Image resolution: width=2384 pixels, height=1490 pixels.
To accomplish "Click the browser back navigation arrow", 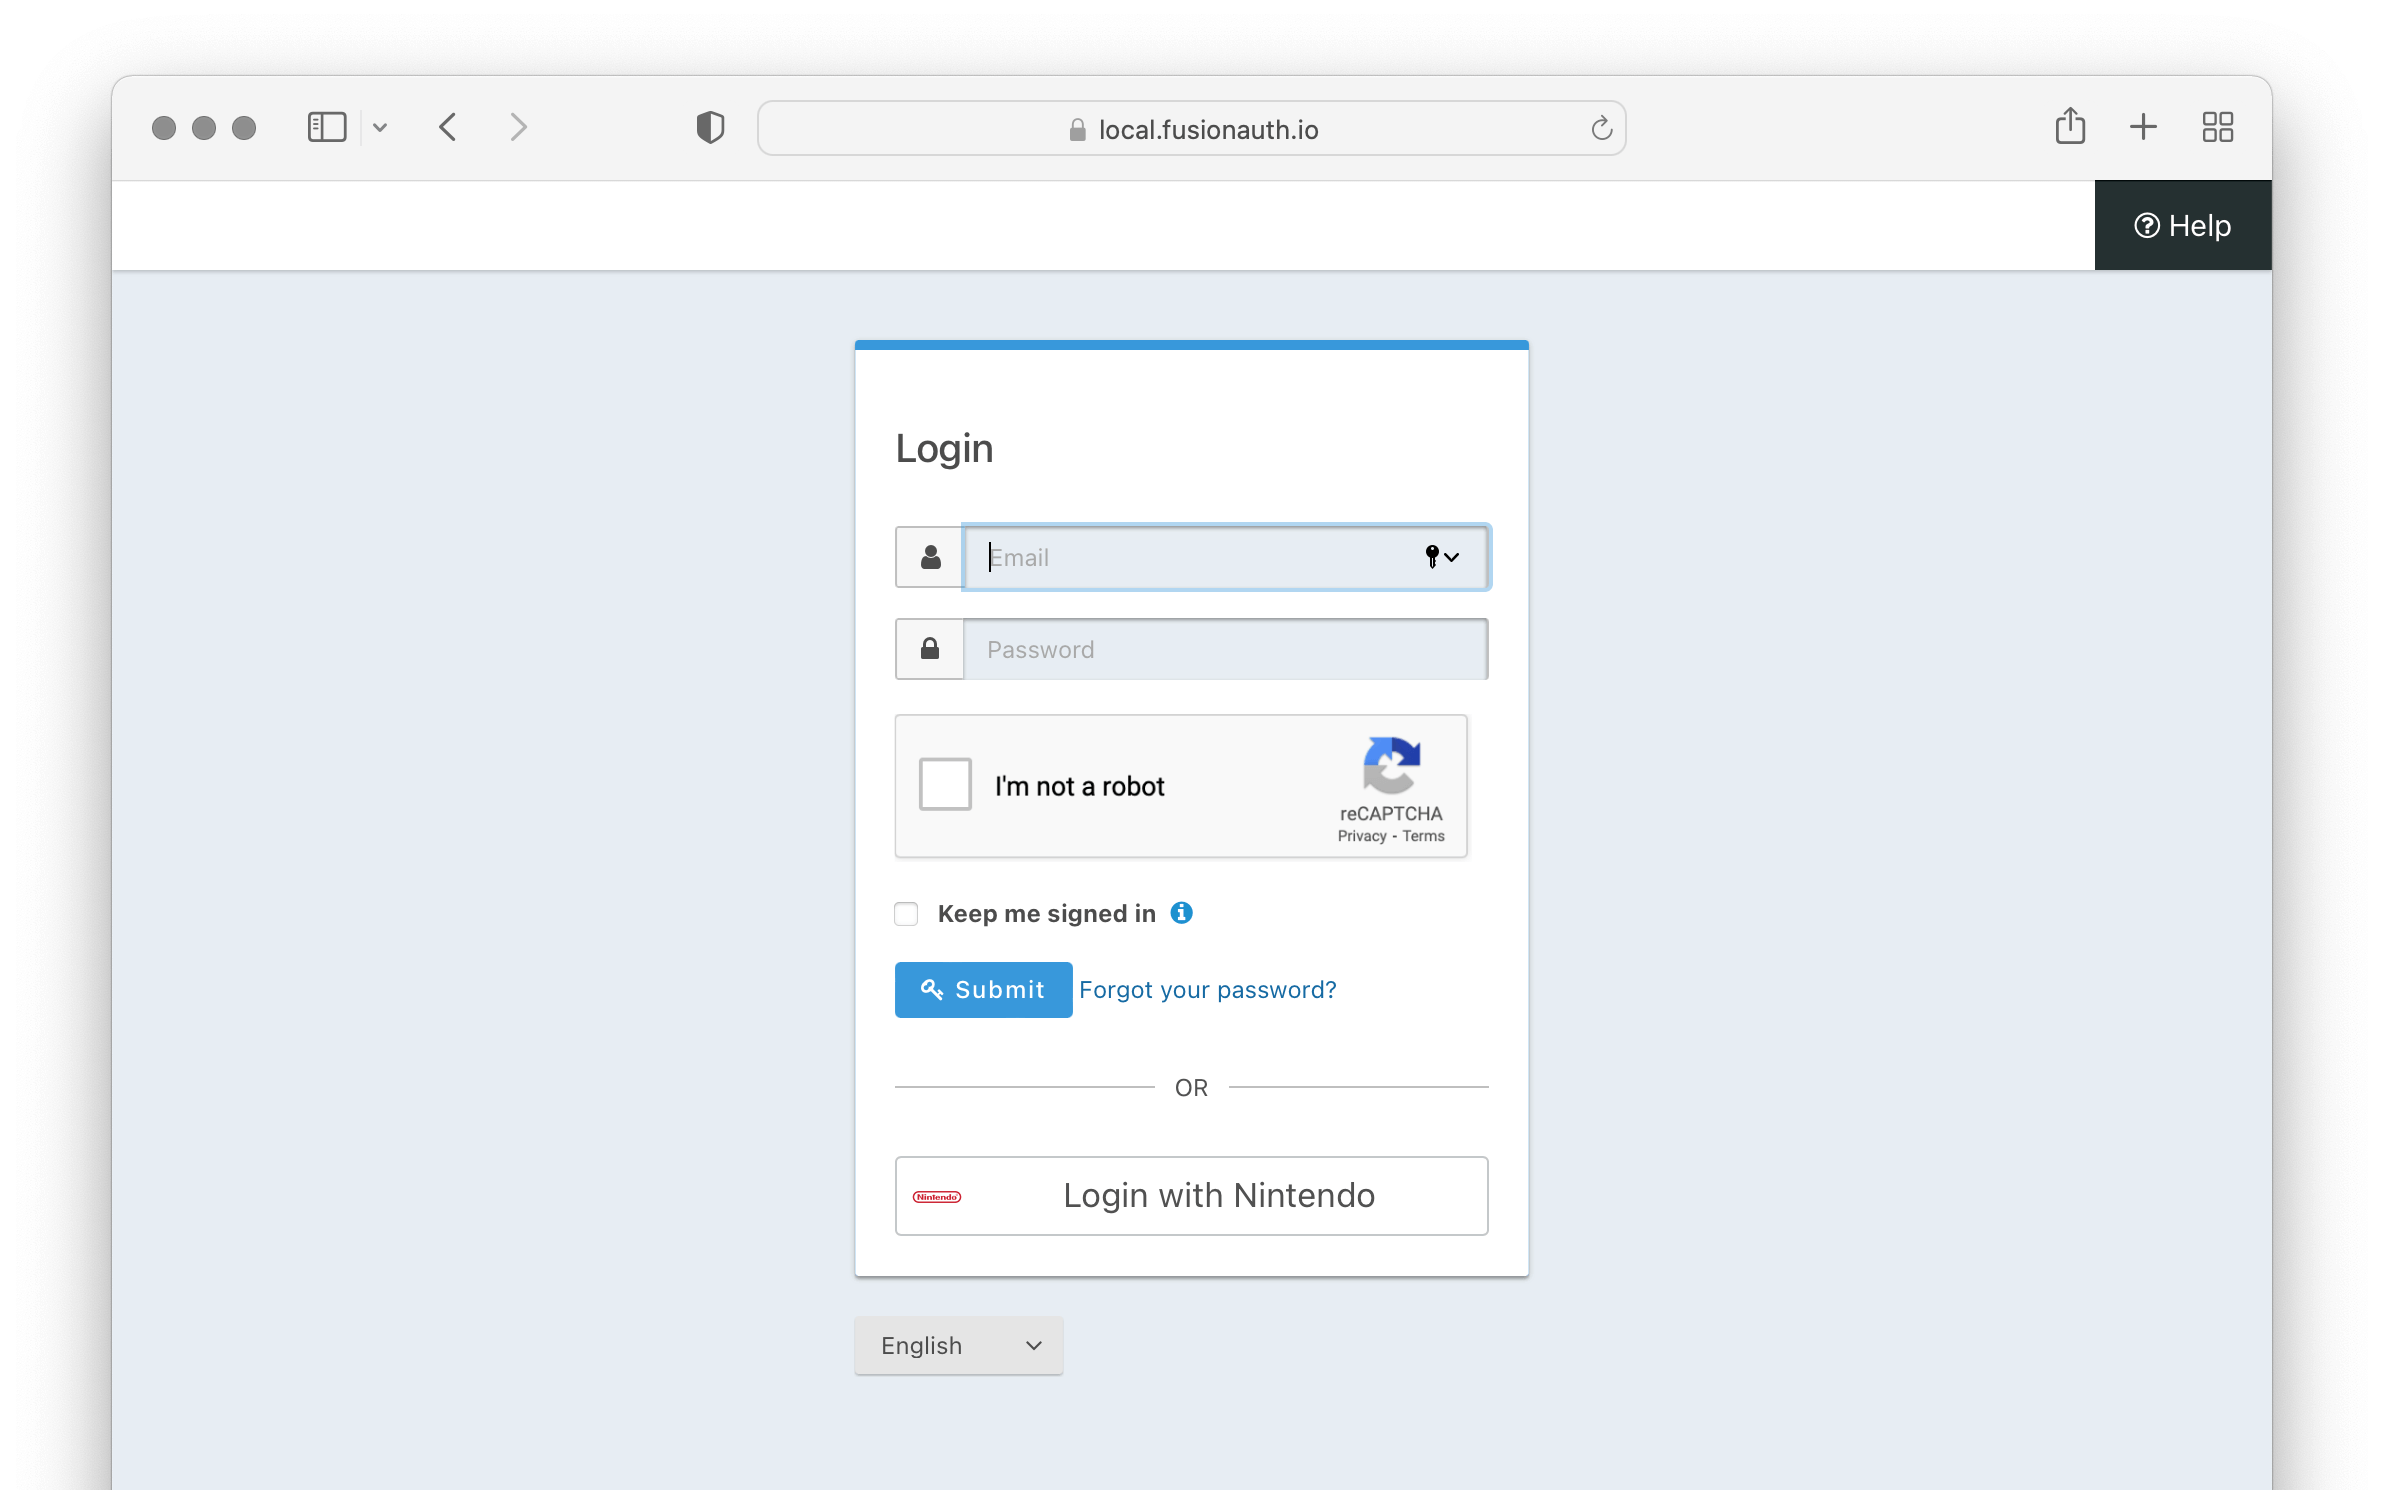I will pyautogui.click(x=450, y=127).
